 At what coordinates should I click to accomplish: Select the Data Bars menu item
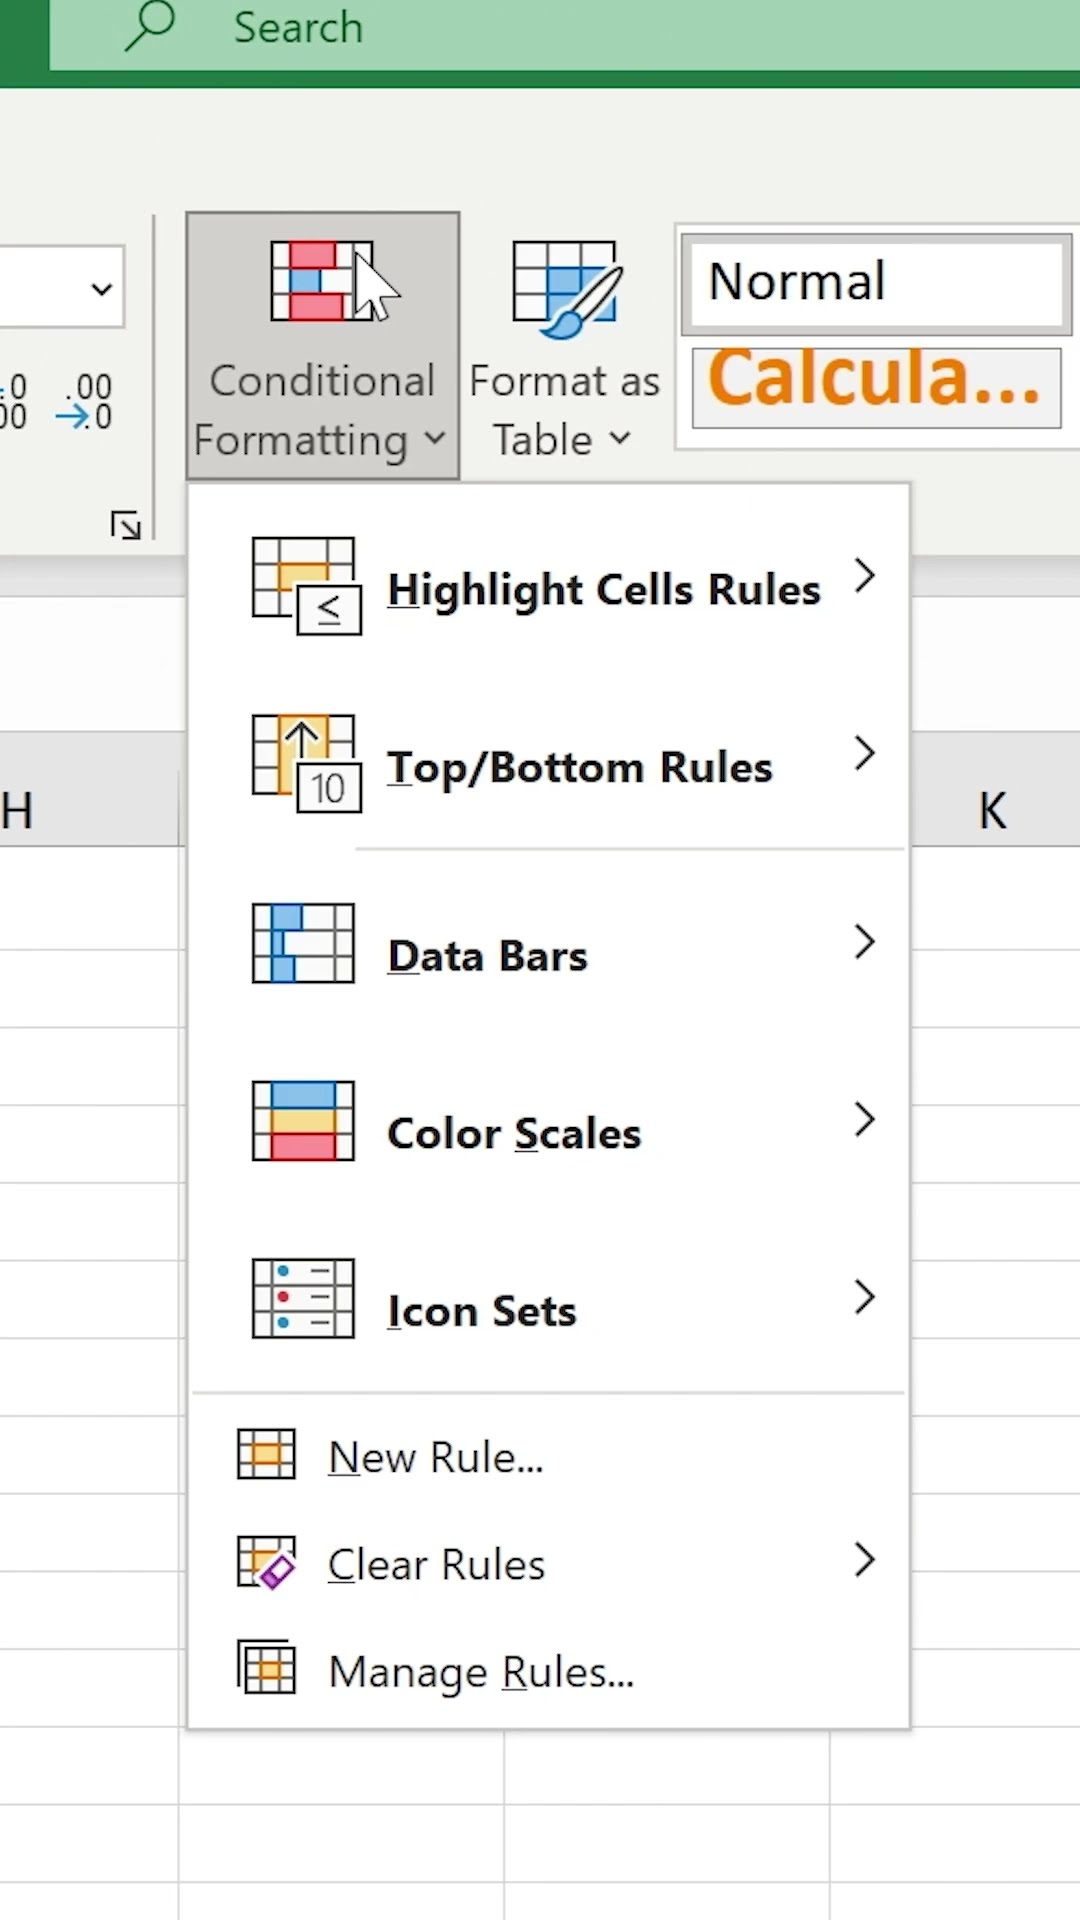click(x=488, y=957)
